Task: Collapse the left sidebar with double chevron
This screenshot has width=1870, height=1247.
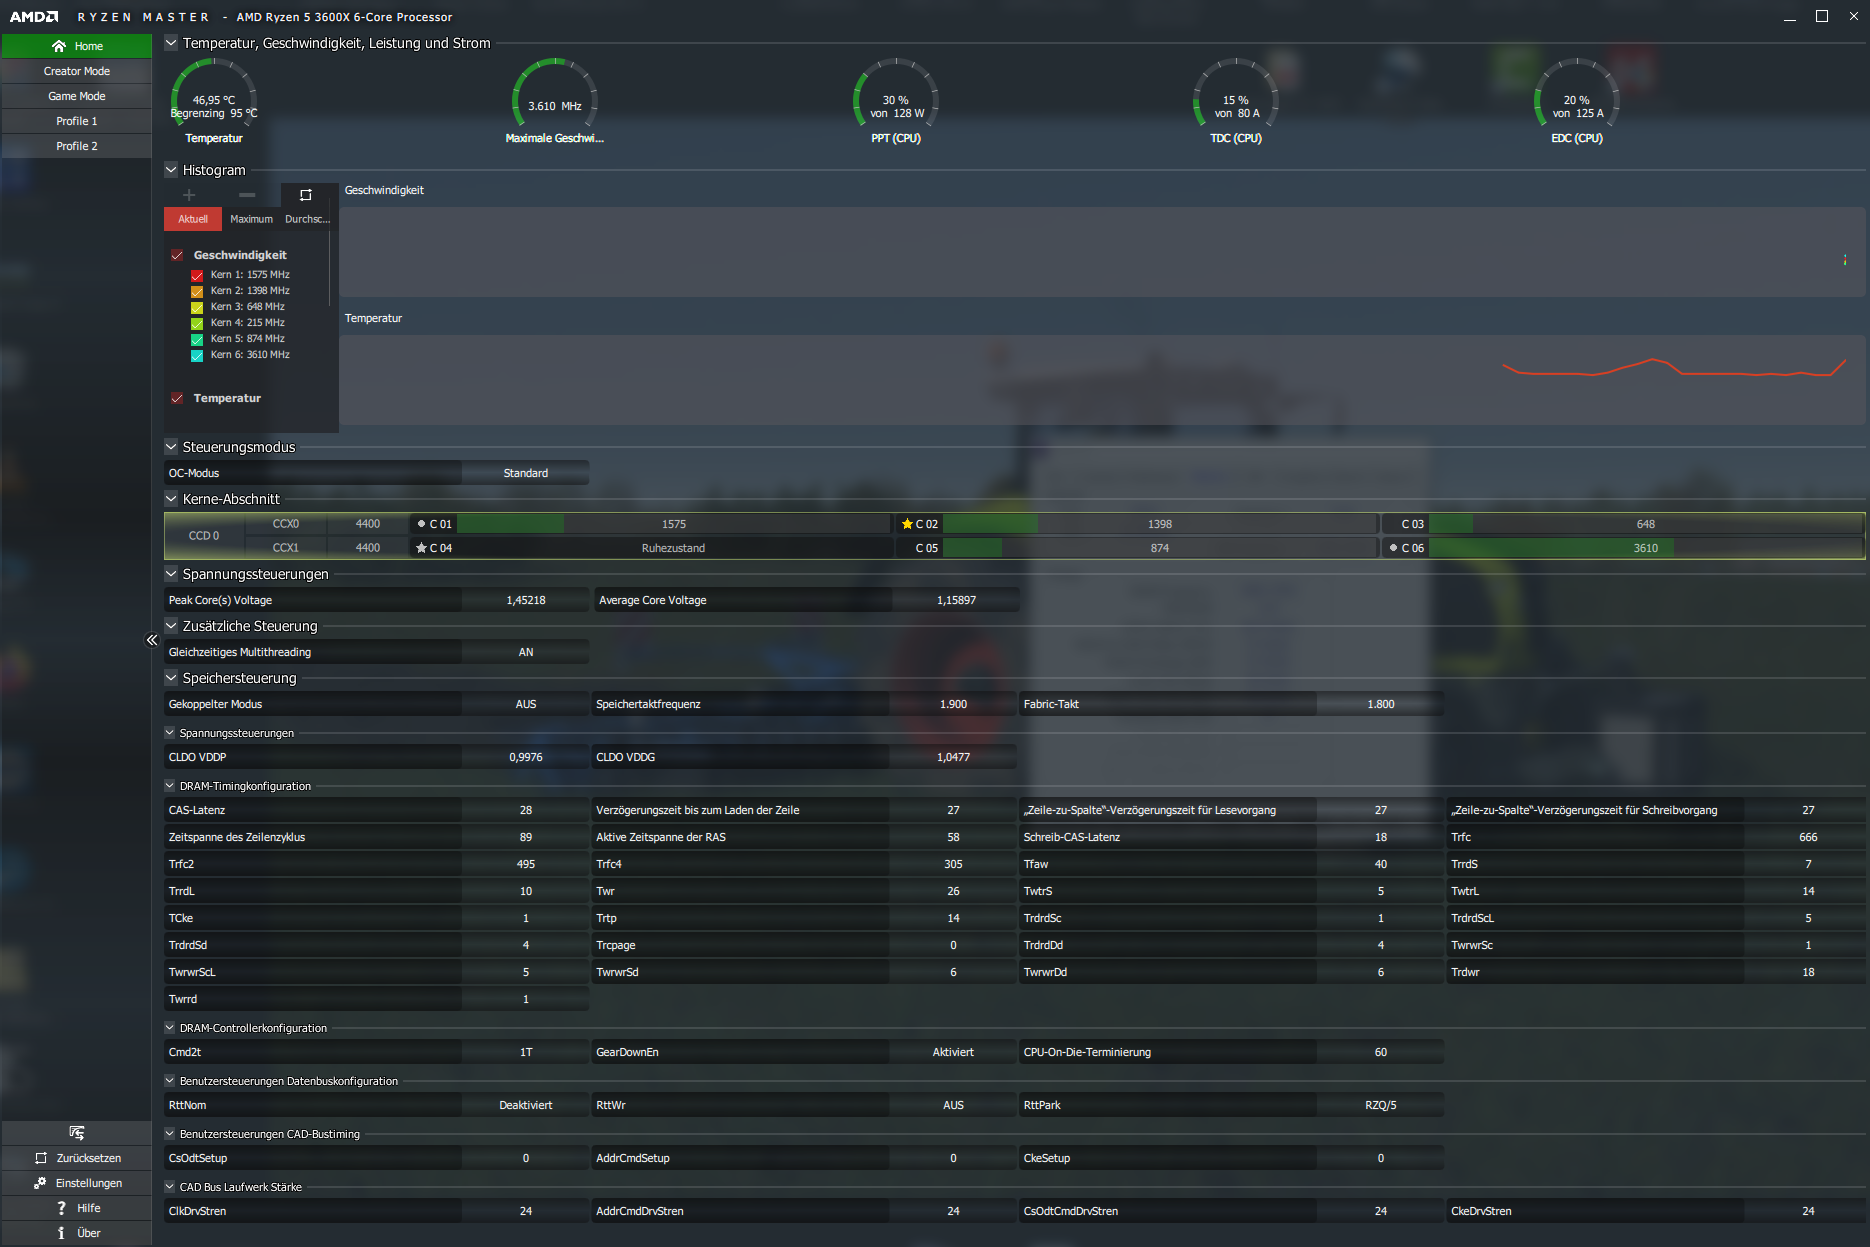Action: [152, 640]
